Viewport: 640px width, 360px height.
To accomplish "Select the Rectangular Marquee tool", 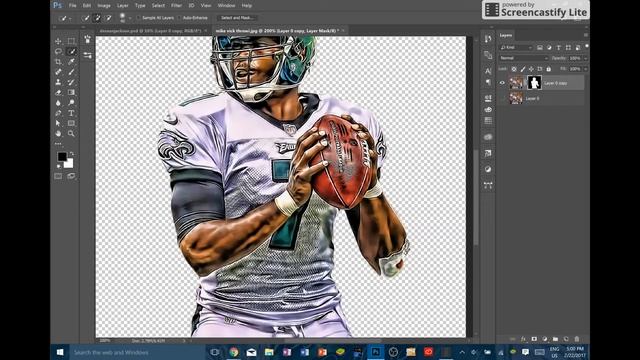I will click(x=71, y=41).
